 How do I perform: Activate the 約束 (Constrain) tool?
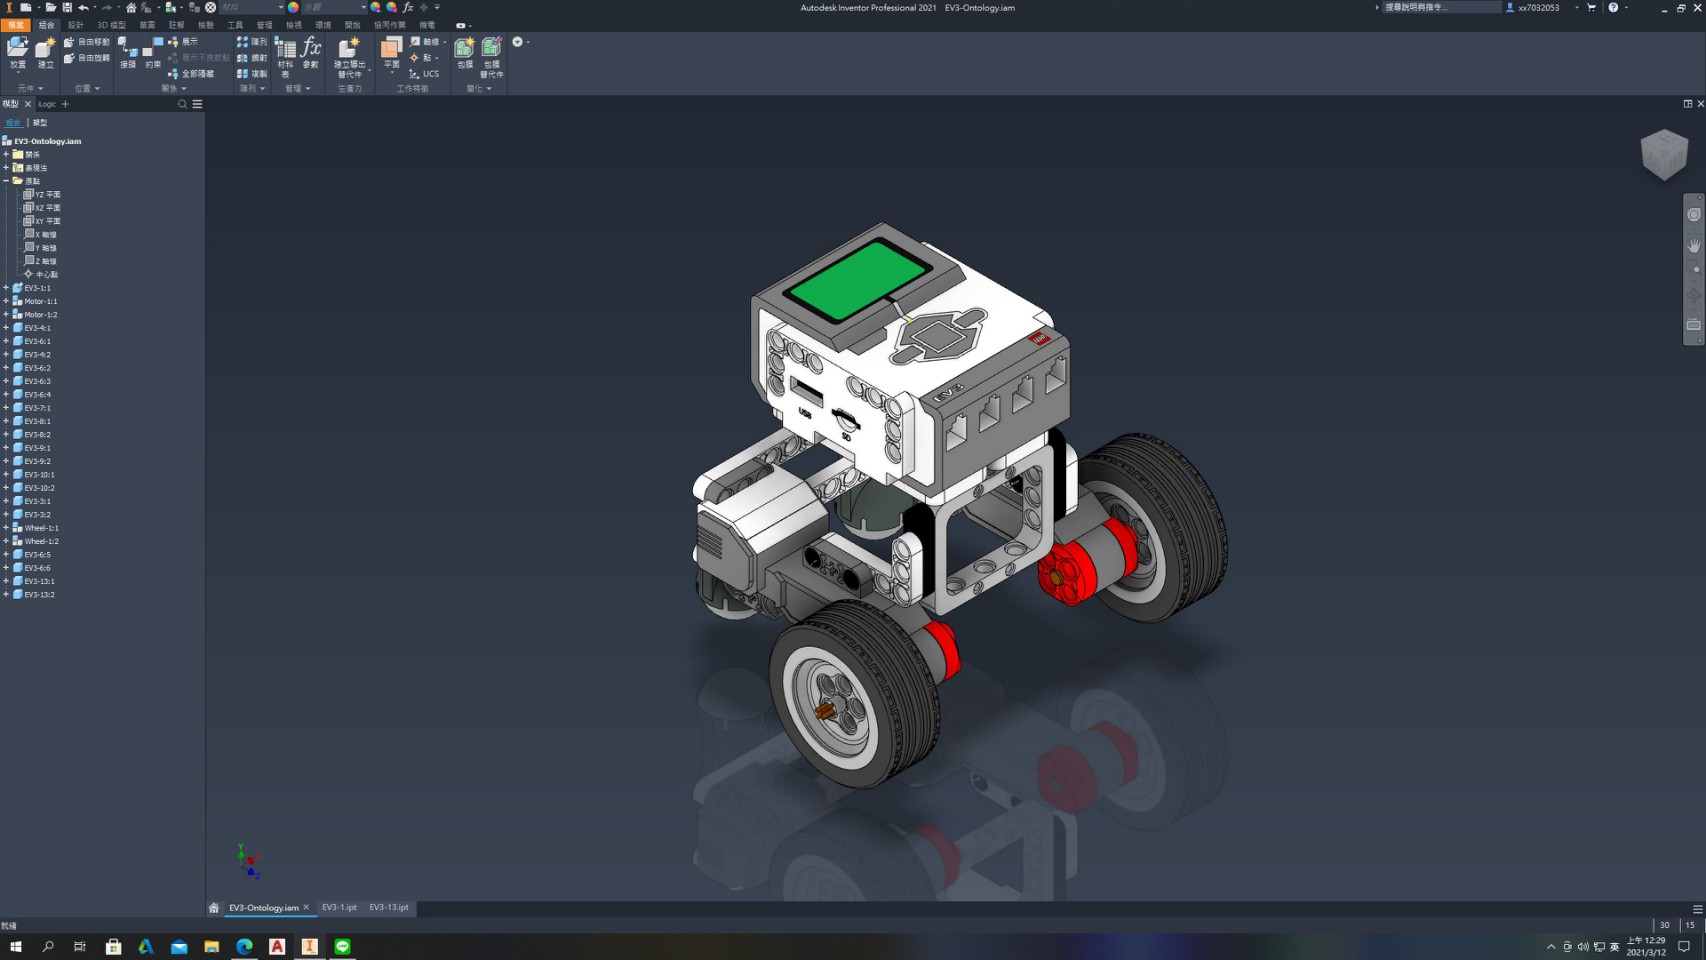coord(153,53)
